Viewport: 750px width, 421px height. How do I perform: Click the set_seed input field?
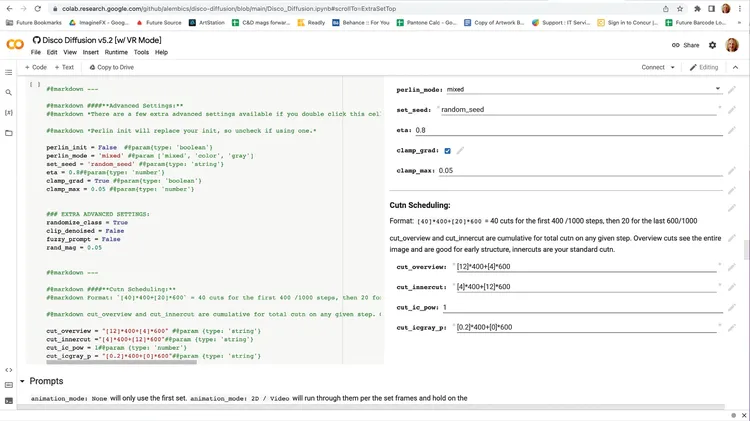(x=578, y=110)
